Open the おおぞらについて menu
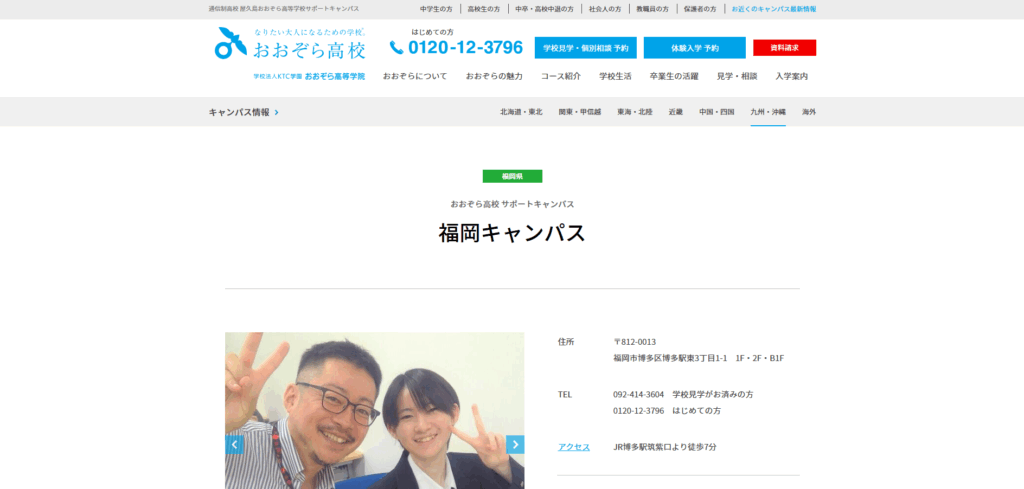 pyautogui.click(x=414, y=76)
